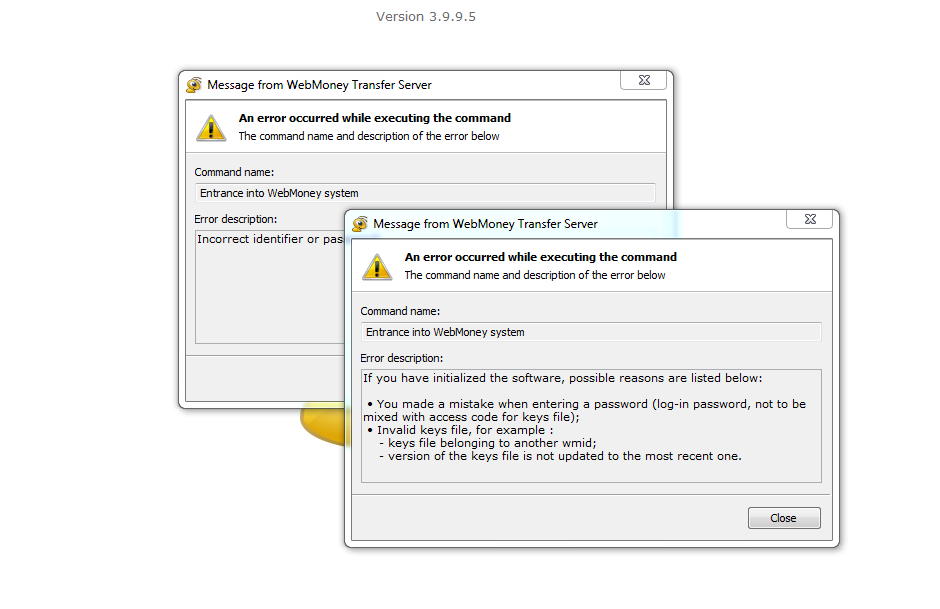The height and width of the screenshot is (609, 940).
Task: Click 'If you have initialized the software' line
Action: coord(562,378)
